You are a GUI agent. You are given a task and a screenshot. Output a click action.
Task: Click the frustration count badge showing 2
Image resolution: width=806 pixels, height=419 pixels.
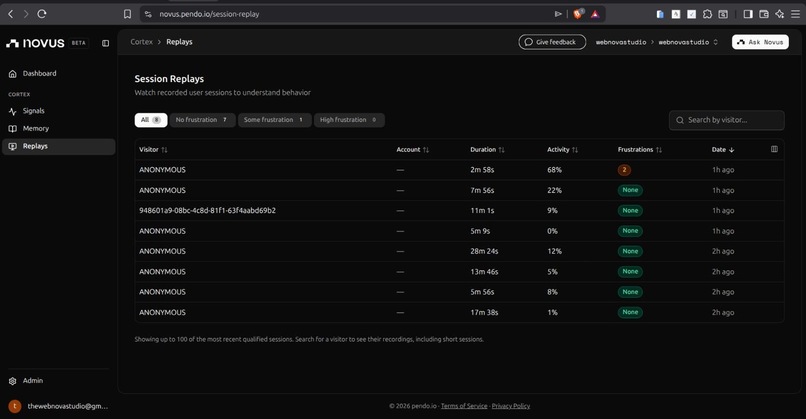(x=624, y=170)
